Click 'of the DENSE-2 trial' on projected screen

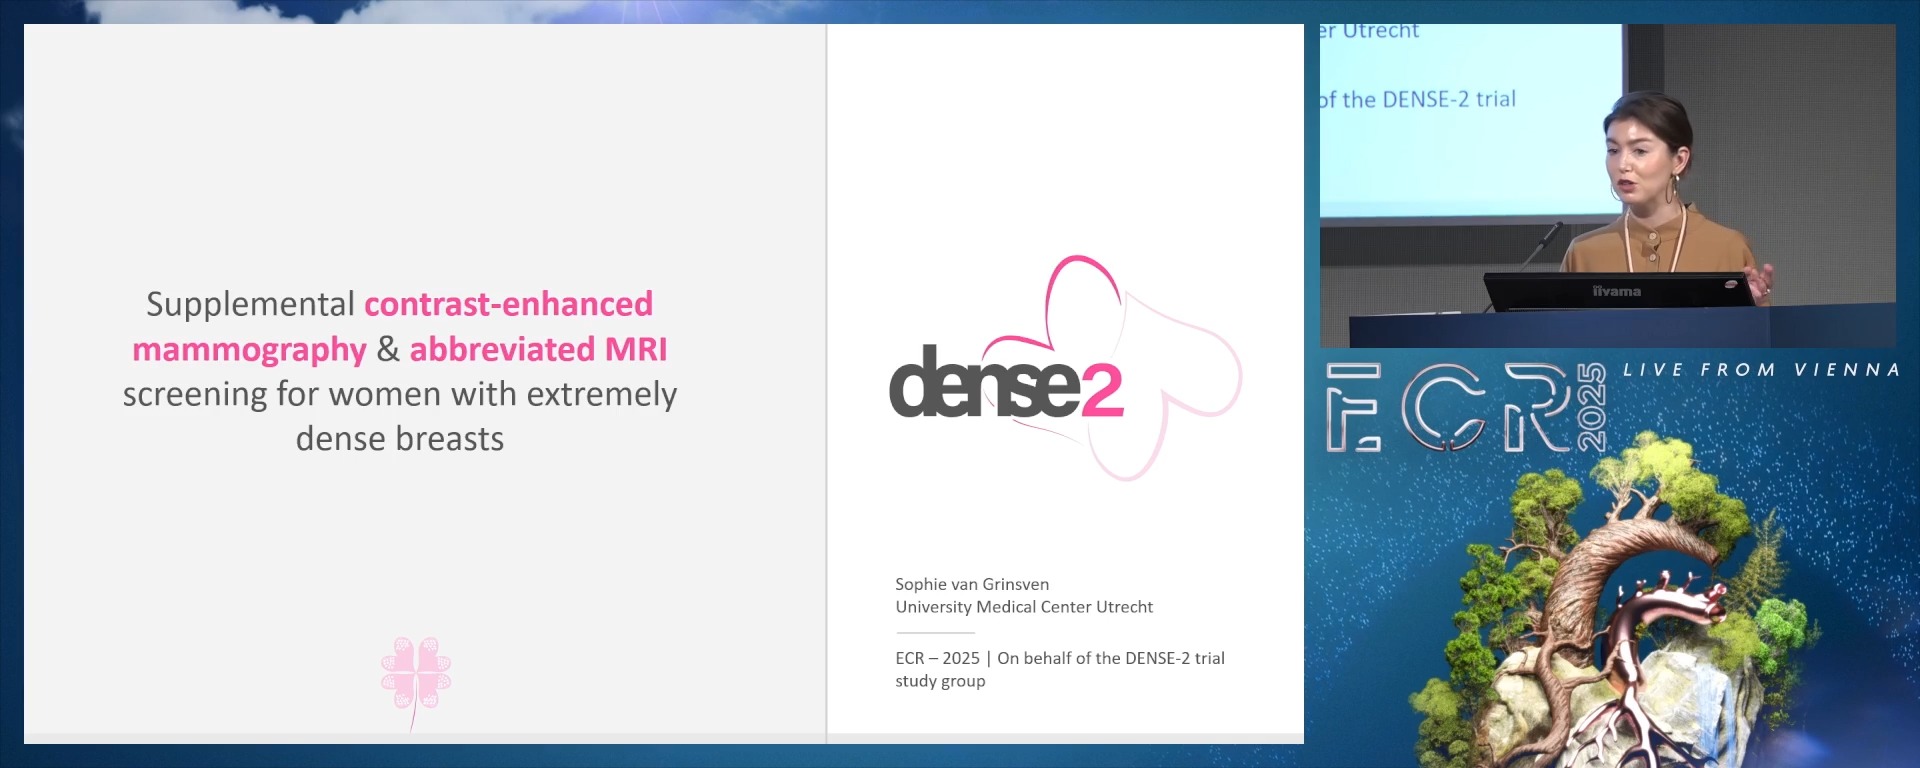1418,99
